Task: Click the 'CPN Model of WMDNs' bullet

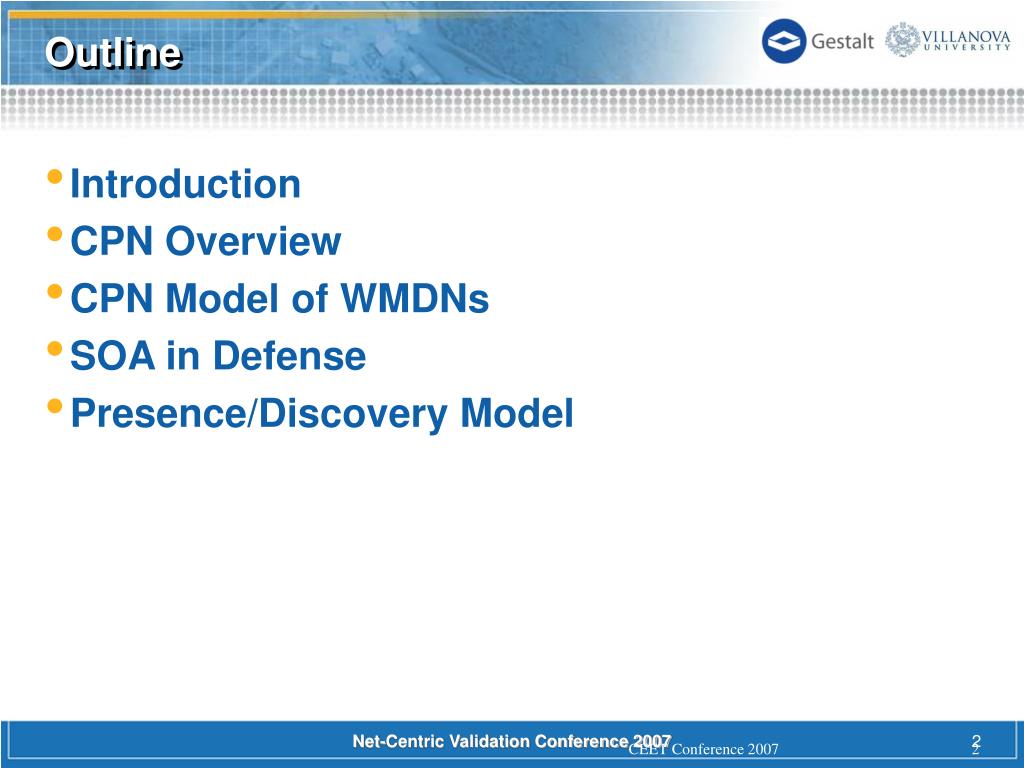Action: click(280, 298)
